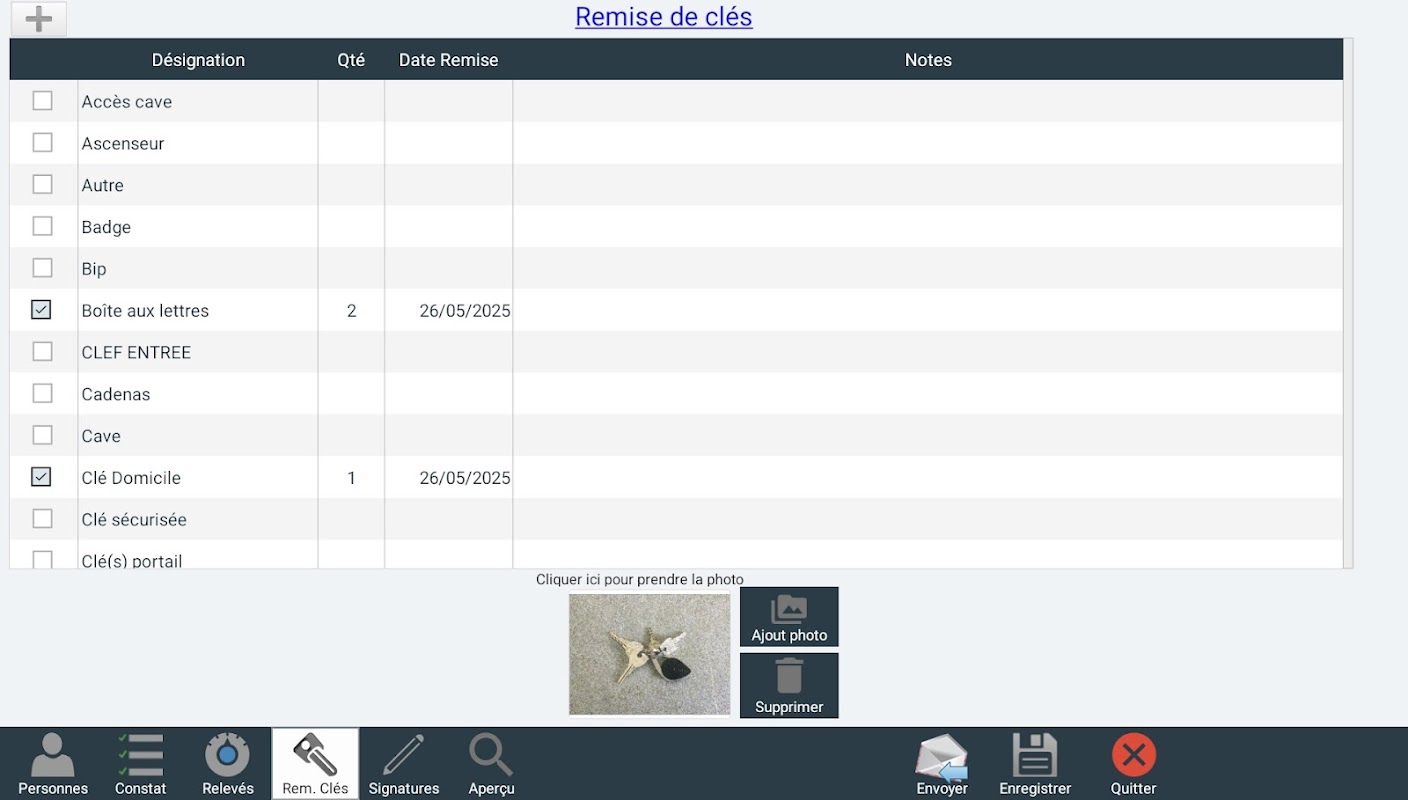Viewport: 1408px width, 800px height.
Task: Click the Remise de clés title link
Action: tap(663, 17)
